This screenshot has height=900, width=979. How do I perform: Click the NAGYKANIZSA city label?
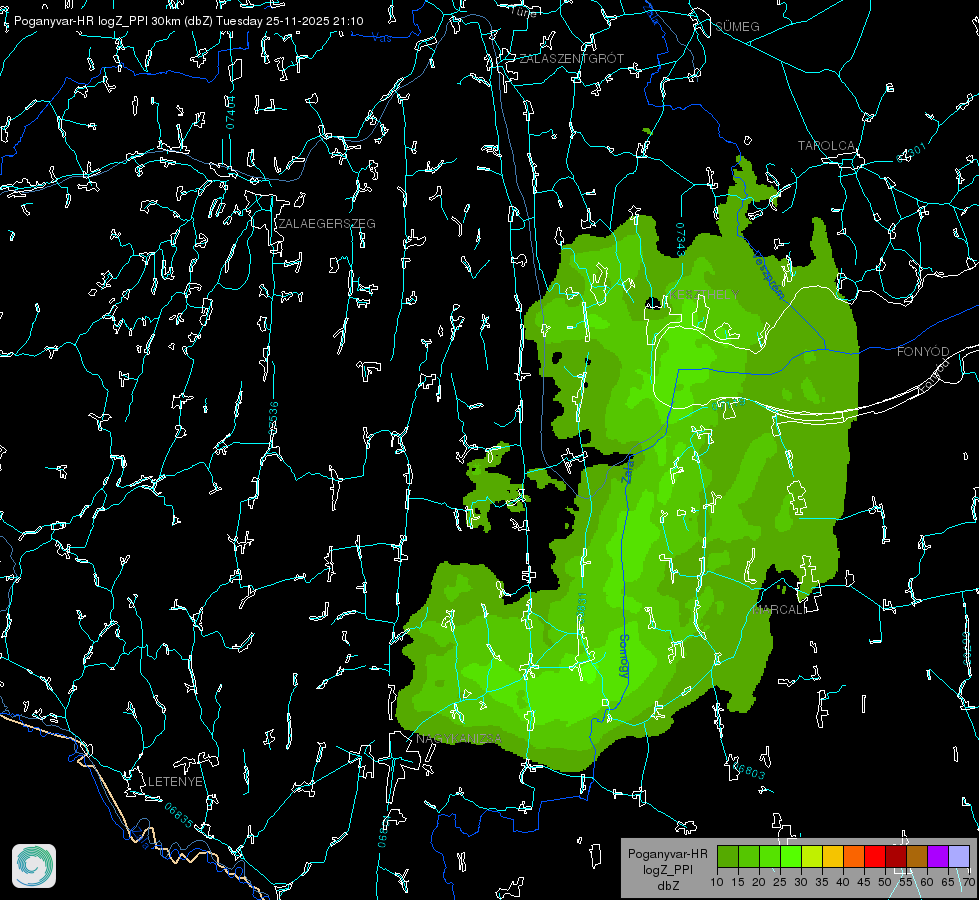click(x=459, y=739)
